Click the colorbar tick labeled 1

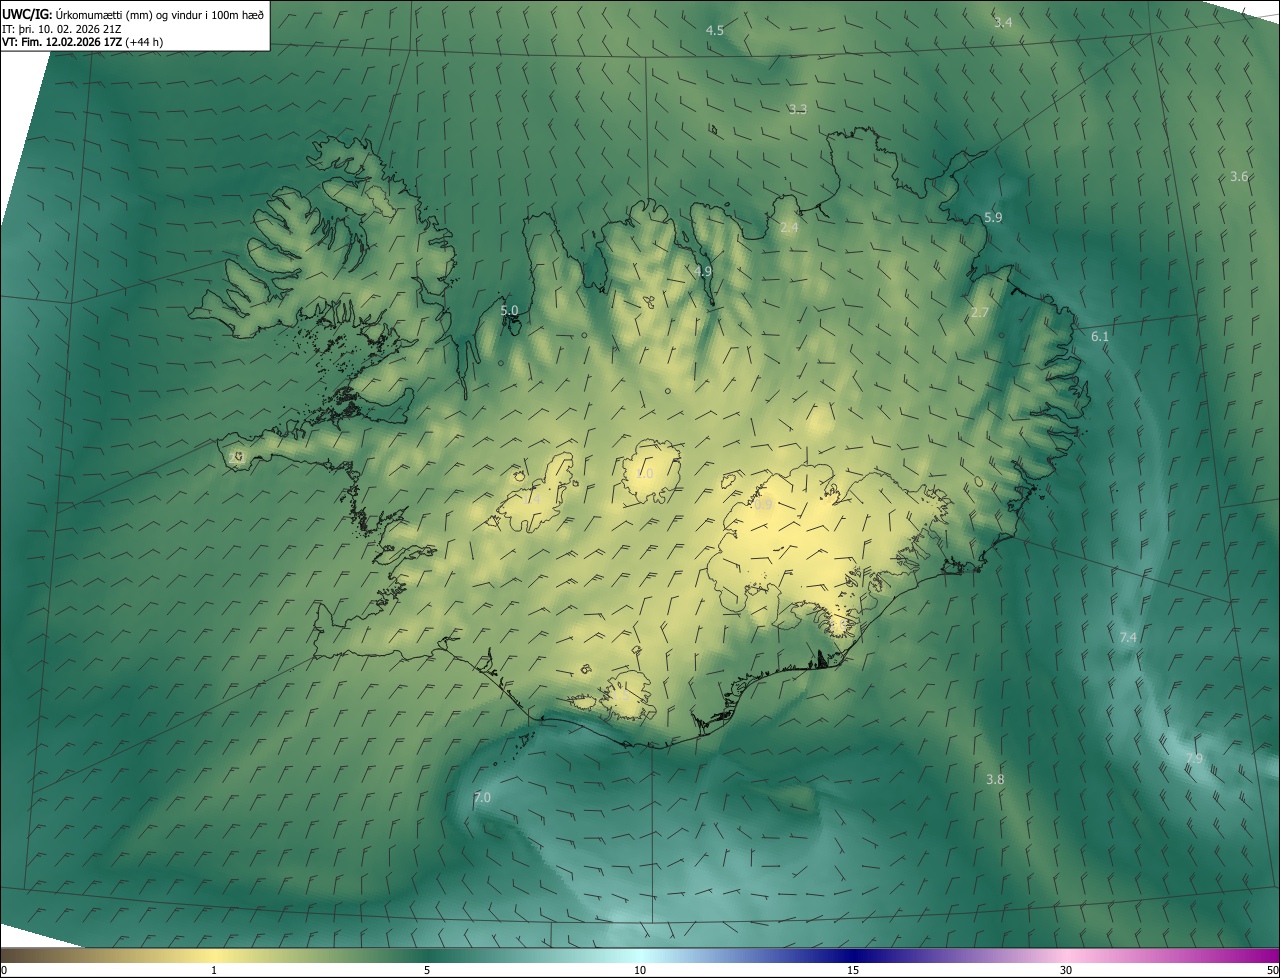(x=214, y=971)
